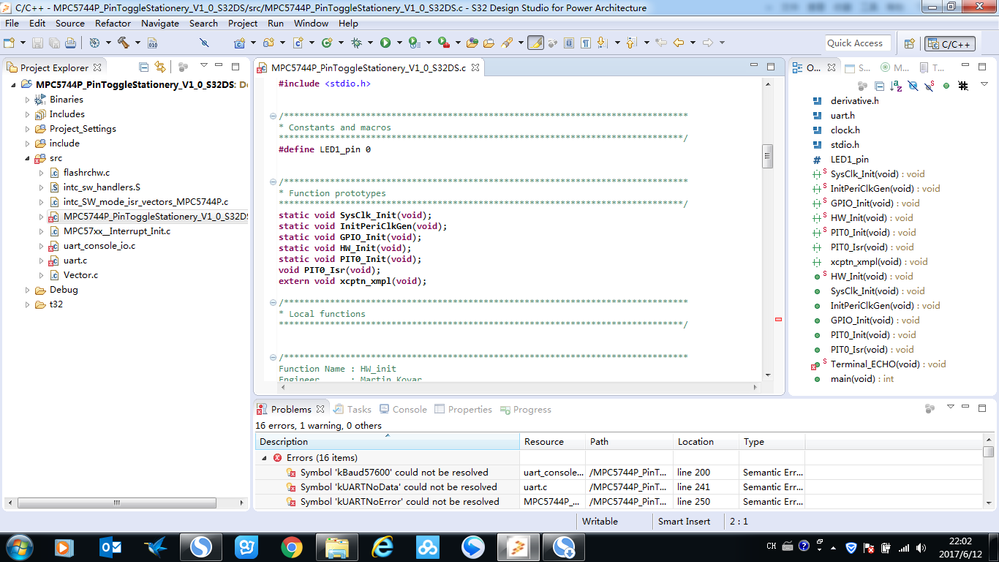Open Project Explorer view menu triangle
Viewport: 999px width, 562px height.
pos(204,66)
